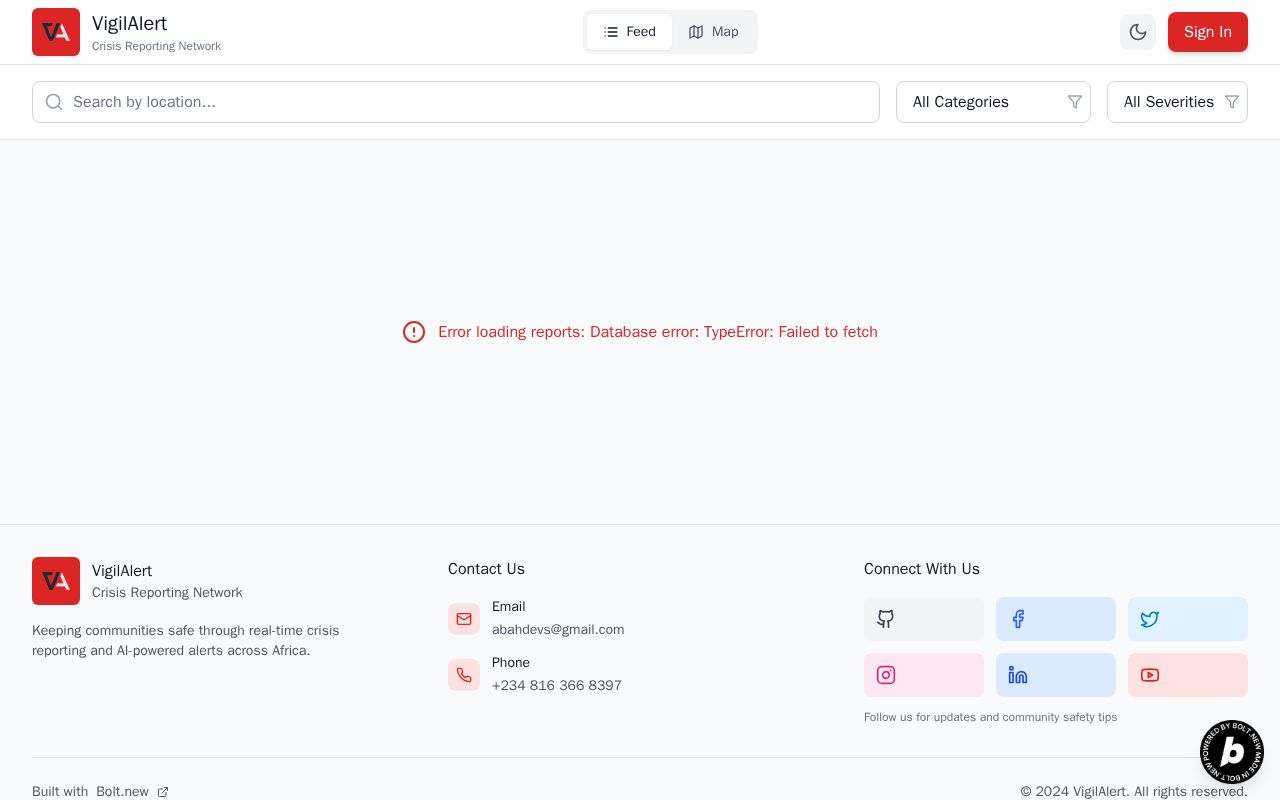Click the footer VigilAlert logo
Viewport: 1280px width, 800px height.
[56, 581]
